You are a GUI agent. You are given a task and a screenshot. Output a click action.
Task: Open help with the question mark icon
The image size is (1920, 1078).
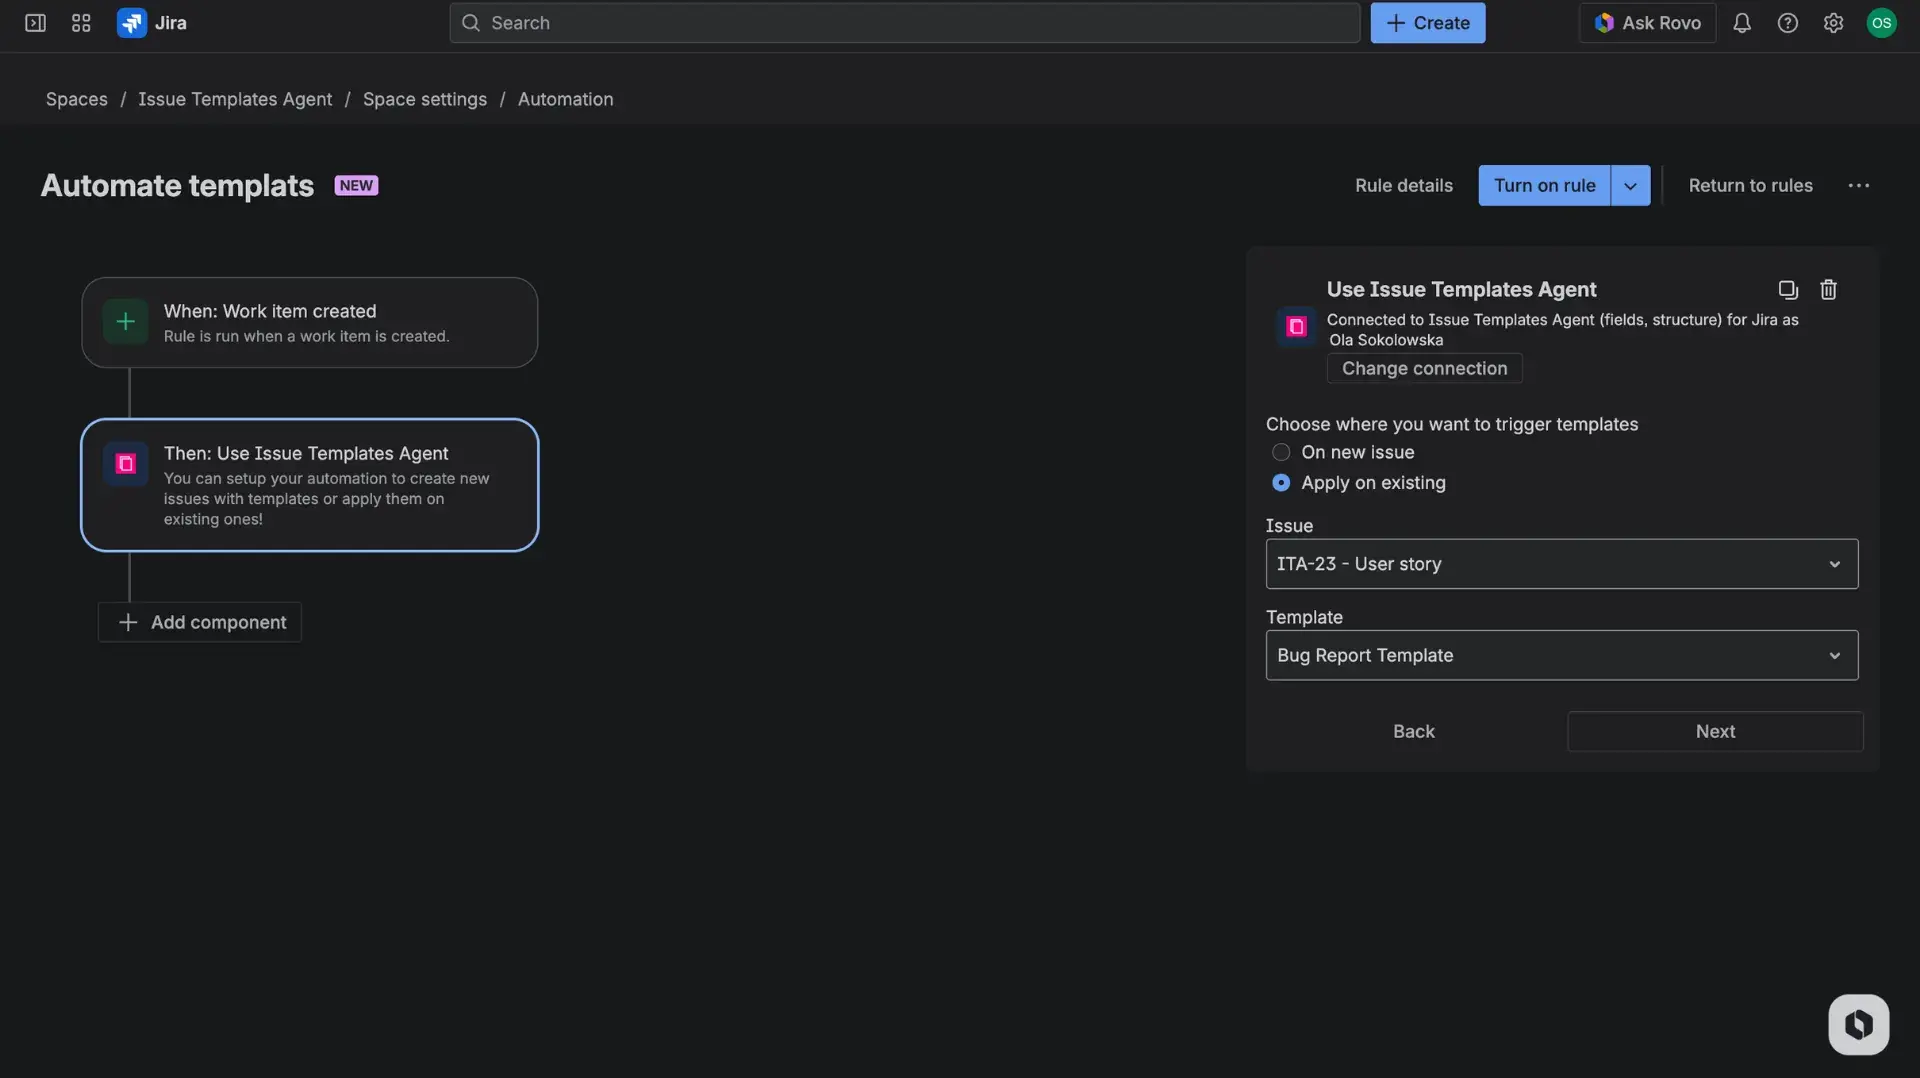coord(1788,22)
